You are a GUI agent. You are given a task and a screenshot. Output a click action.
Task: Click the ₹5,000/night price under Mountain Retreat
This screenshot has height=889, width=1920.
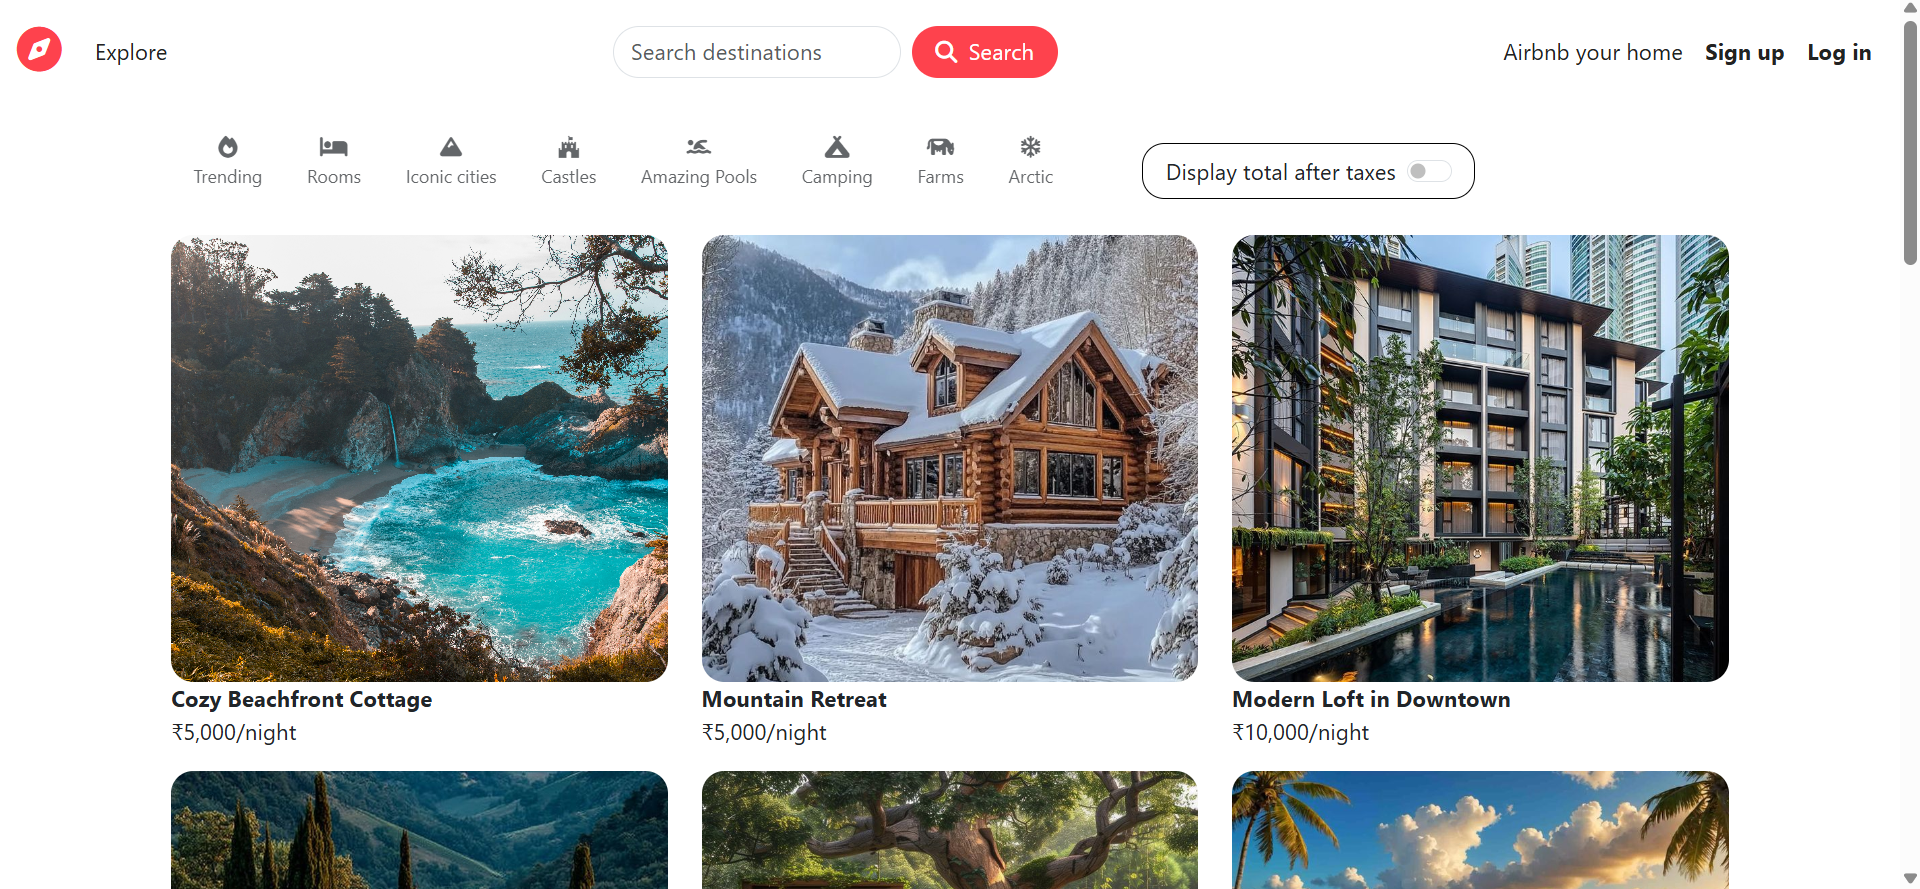pyautogui.click(x=764, y=732)
